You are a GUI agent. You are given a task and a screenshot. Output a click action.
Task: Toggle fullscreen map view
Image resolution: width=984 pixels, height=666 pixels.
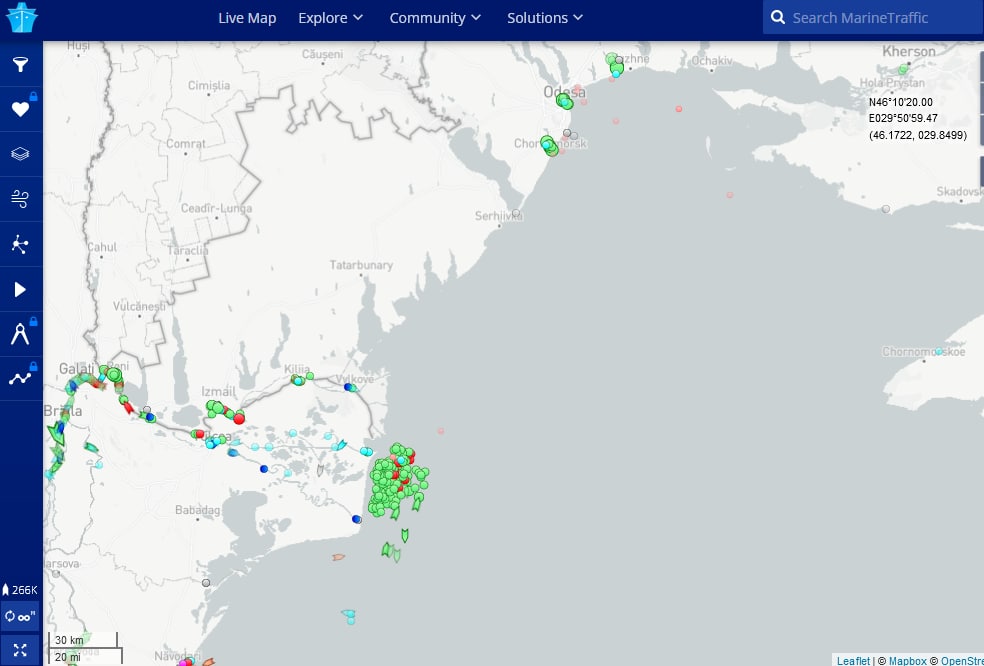(20, 650)
